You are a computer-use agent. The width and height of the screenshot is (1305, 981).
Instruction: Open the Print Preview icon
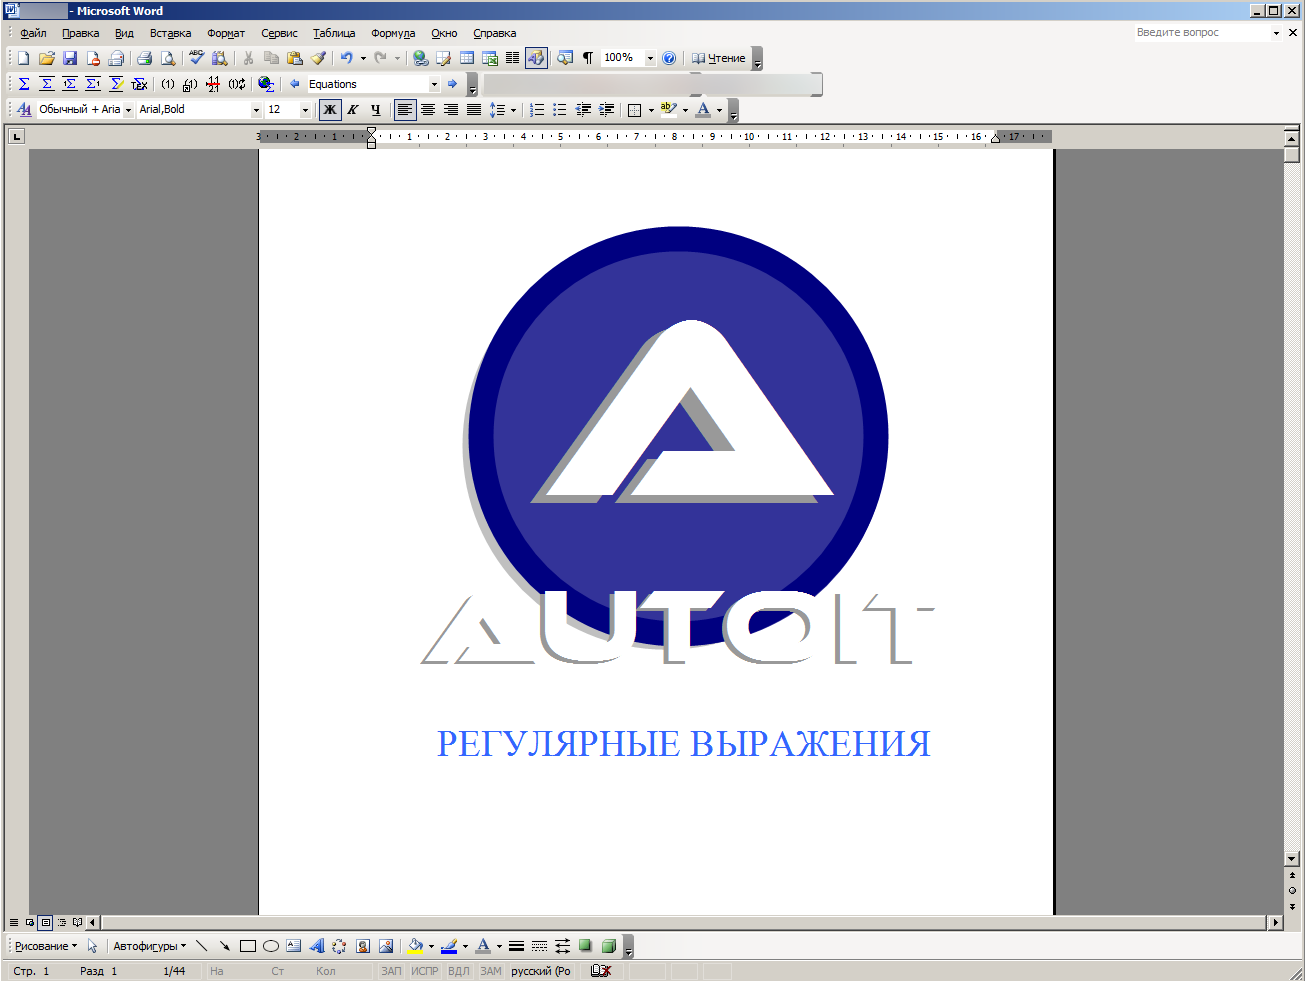(x=168, y=58)
